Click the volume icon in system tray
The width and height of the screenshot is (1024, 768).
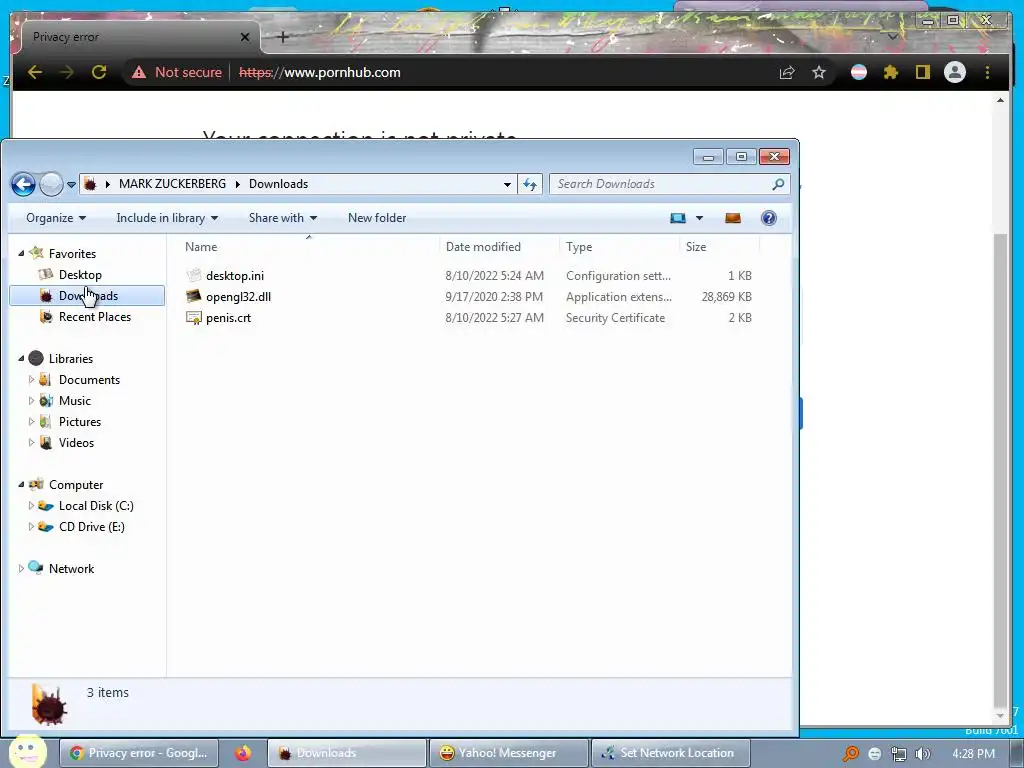click(x=922, y=754)
